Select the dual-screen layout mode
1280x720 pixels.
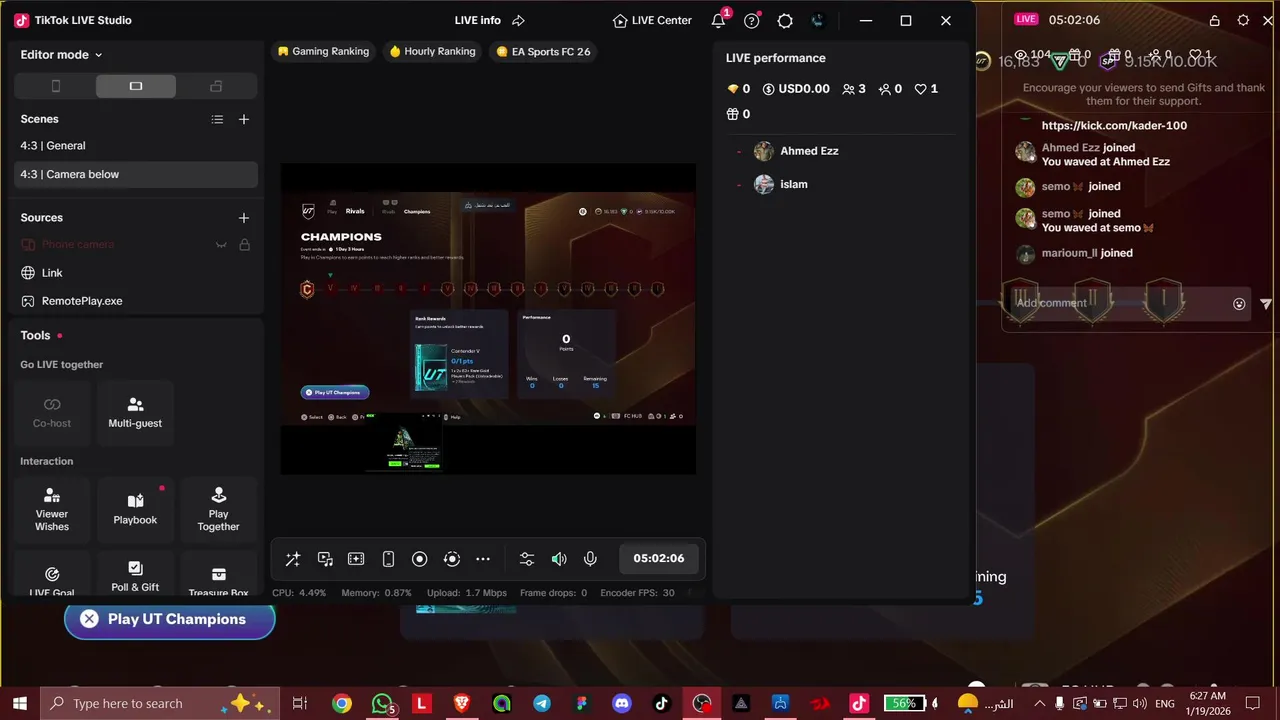click(x=216, y=86)
